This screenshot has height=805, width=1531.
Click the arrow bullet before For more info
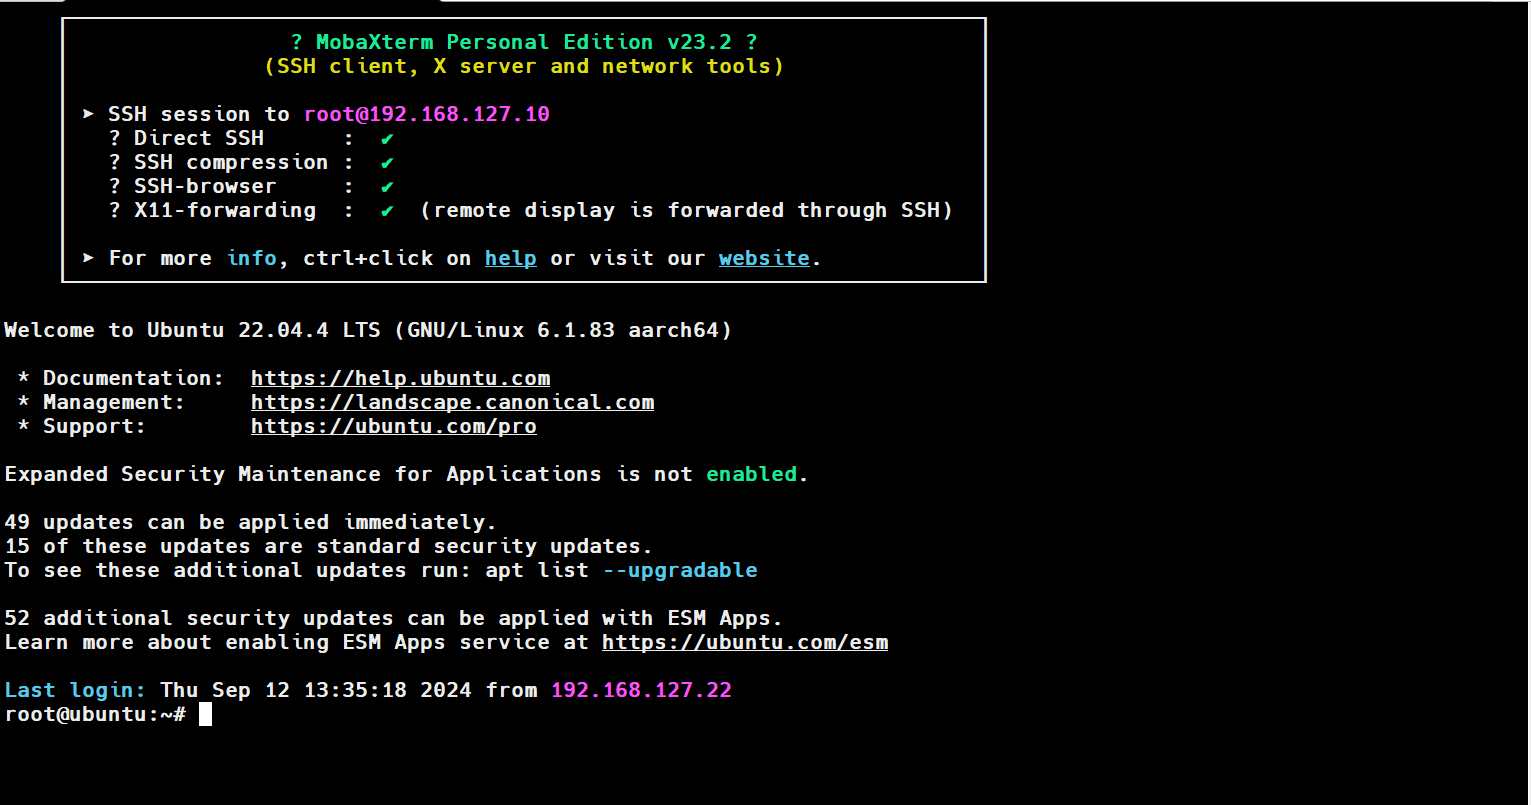(x=89, y=259)
